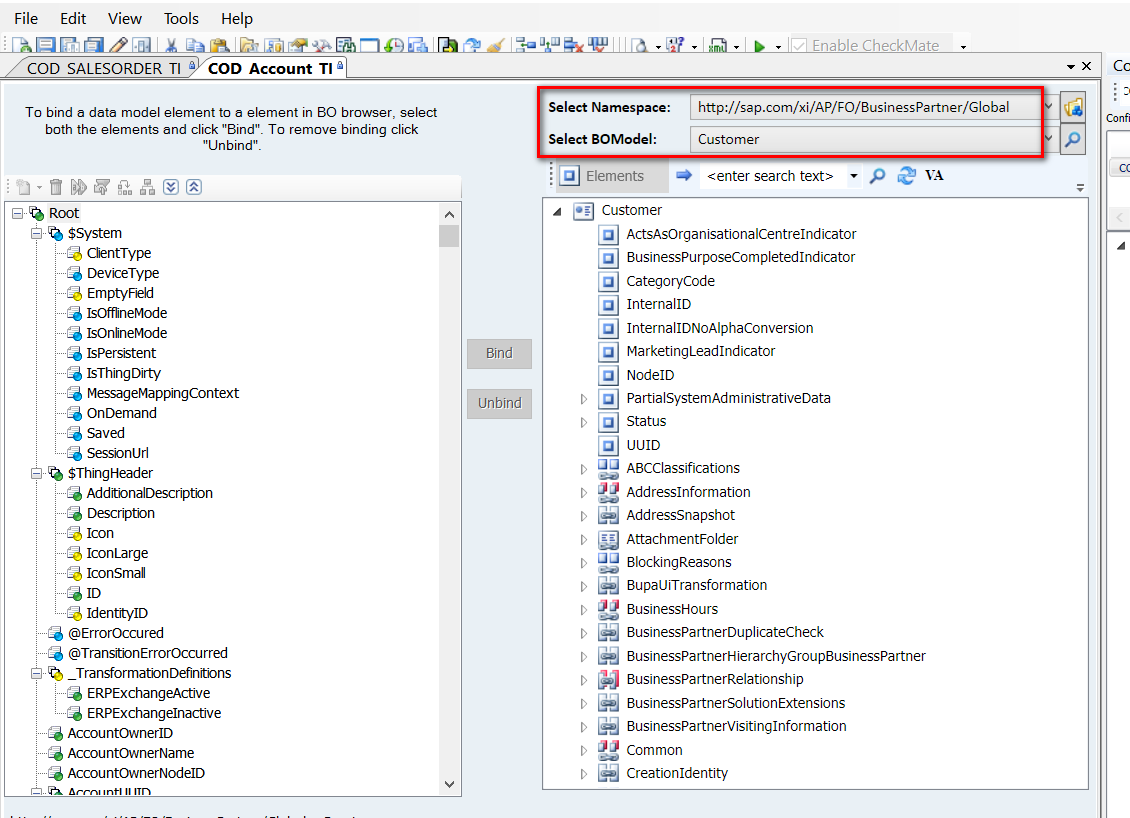Click the blue arrow icon next to Elements
Viewport: 1130px width, 818px height.
(x=684, y=175)
